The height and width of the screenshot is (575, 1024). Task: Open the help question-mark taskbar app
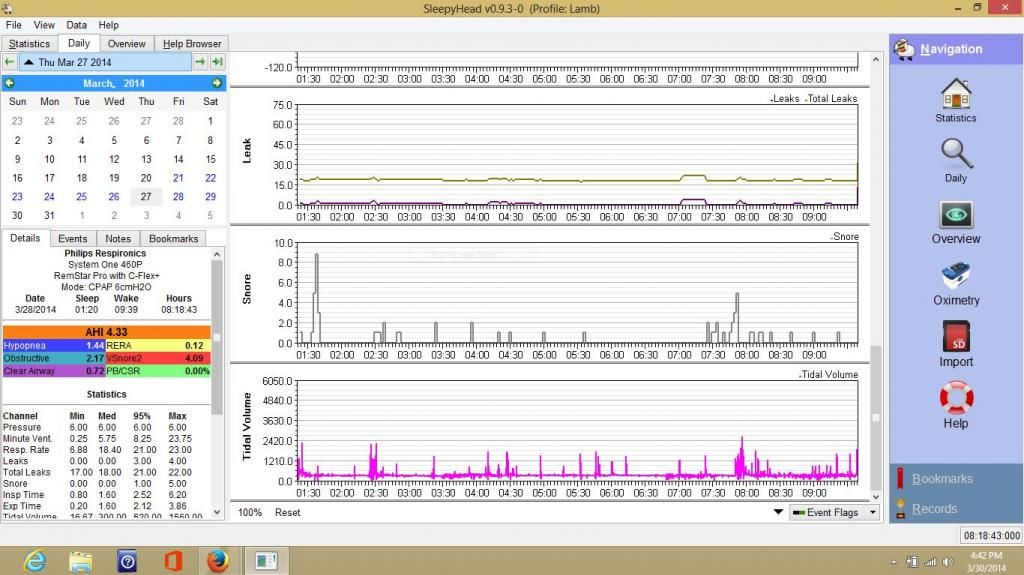click(127, 561)
